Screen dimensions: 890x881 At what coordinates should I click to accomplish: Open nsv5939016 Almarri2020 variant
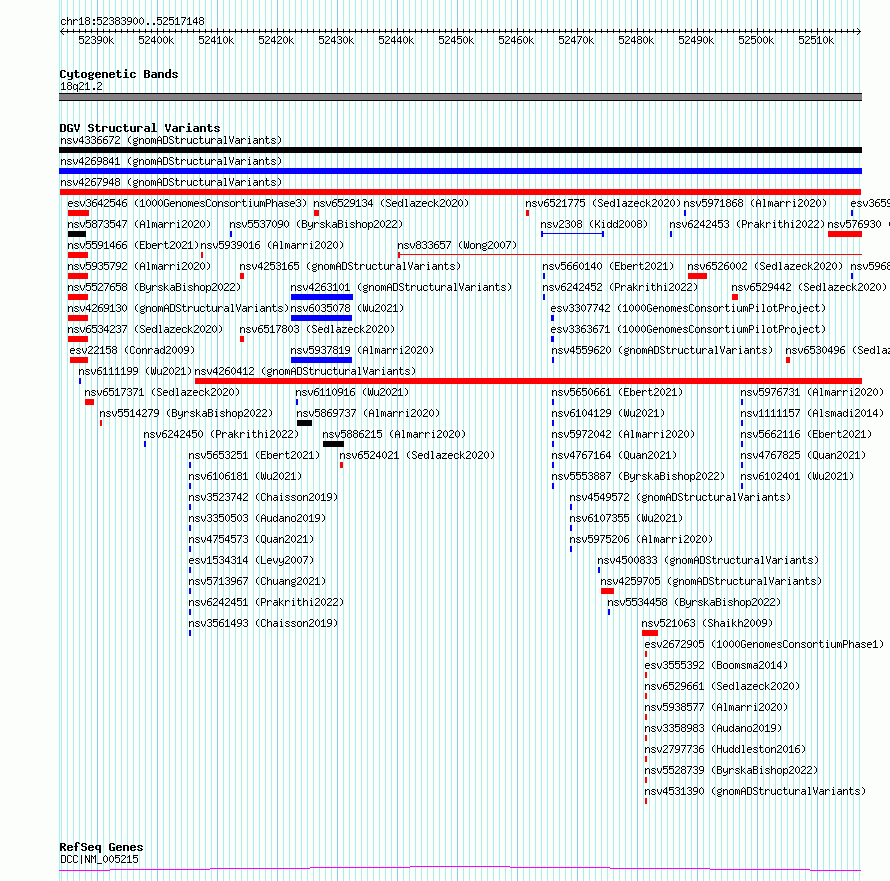272,245
